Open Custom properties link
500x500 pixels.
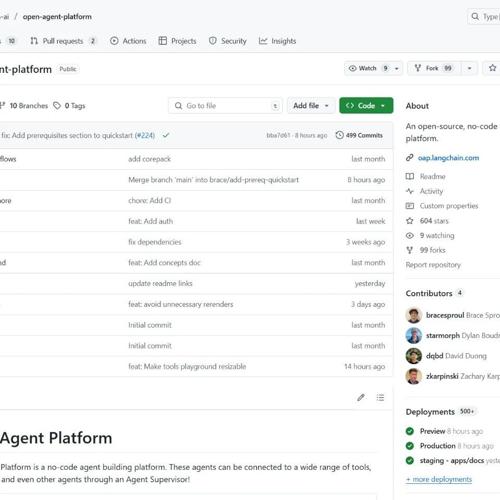449,206
